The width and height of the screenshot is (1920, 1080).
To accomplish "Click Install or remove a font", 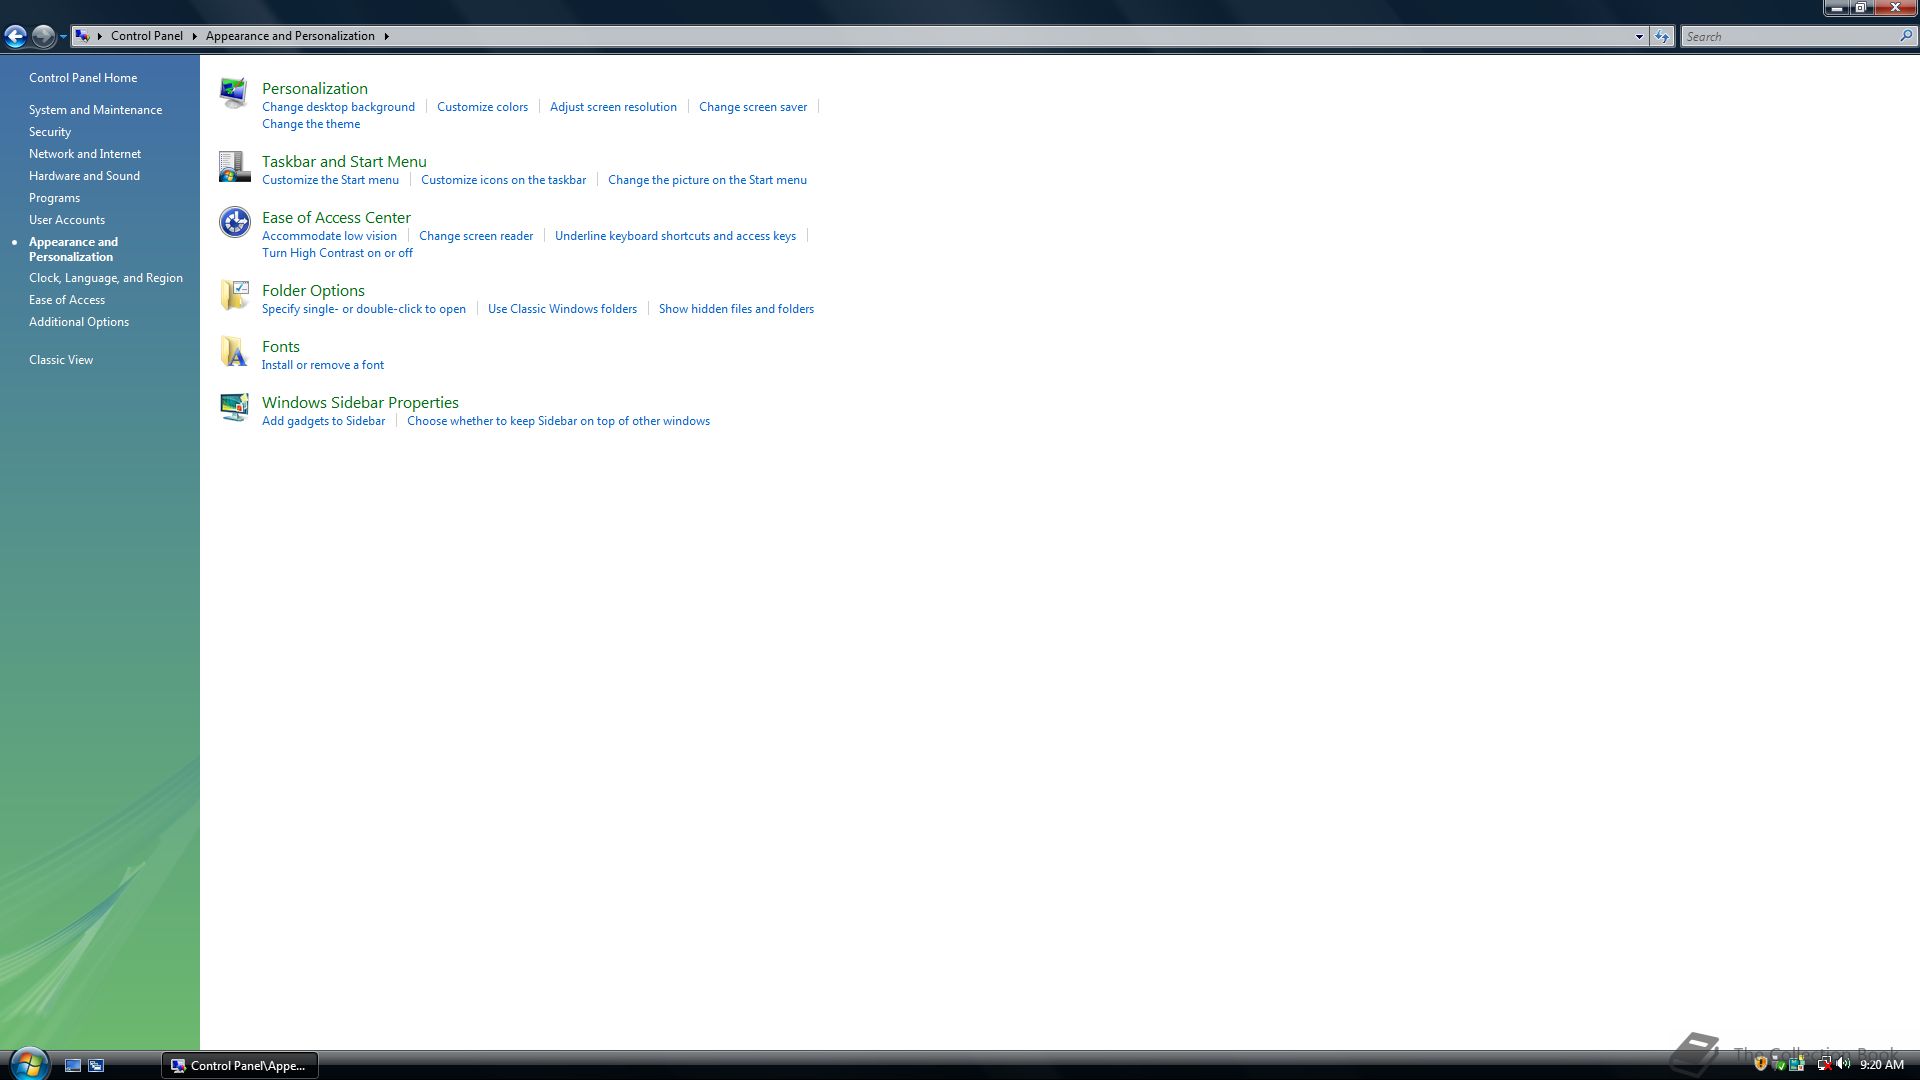I will coord(323,365).
